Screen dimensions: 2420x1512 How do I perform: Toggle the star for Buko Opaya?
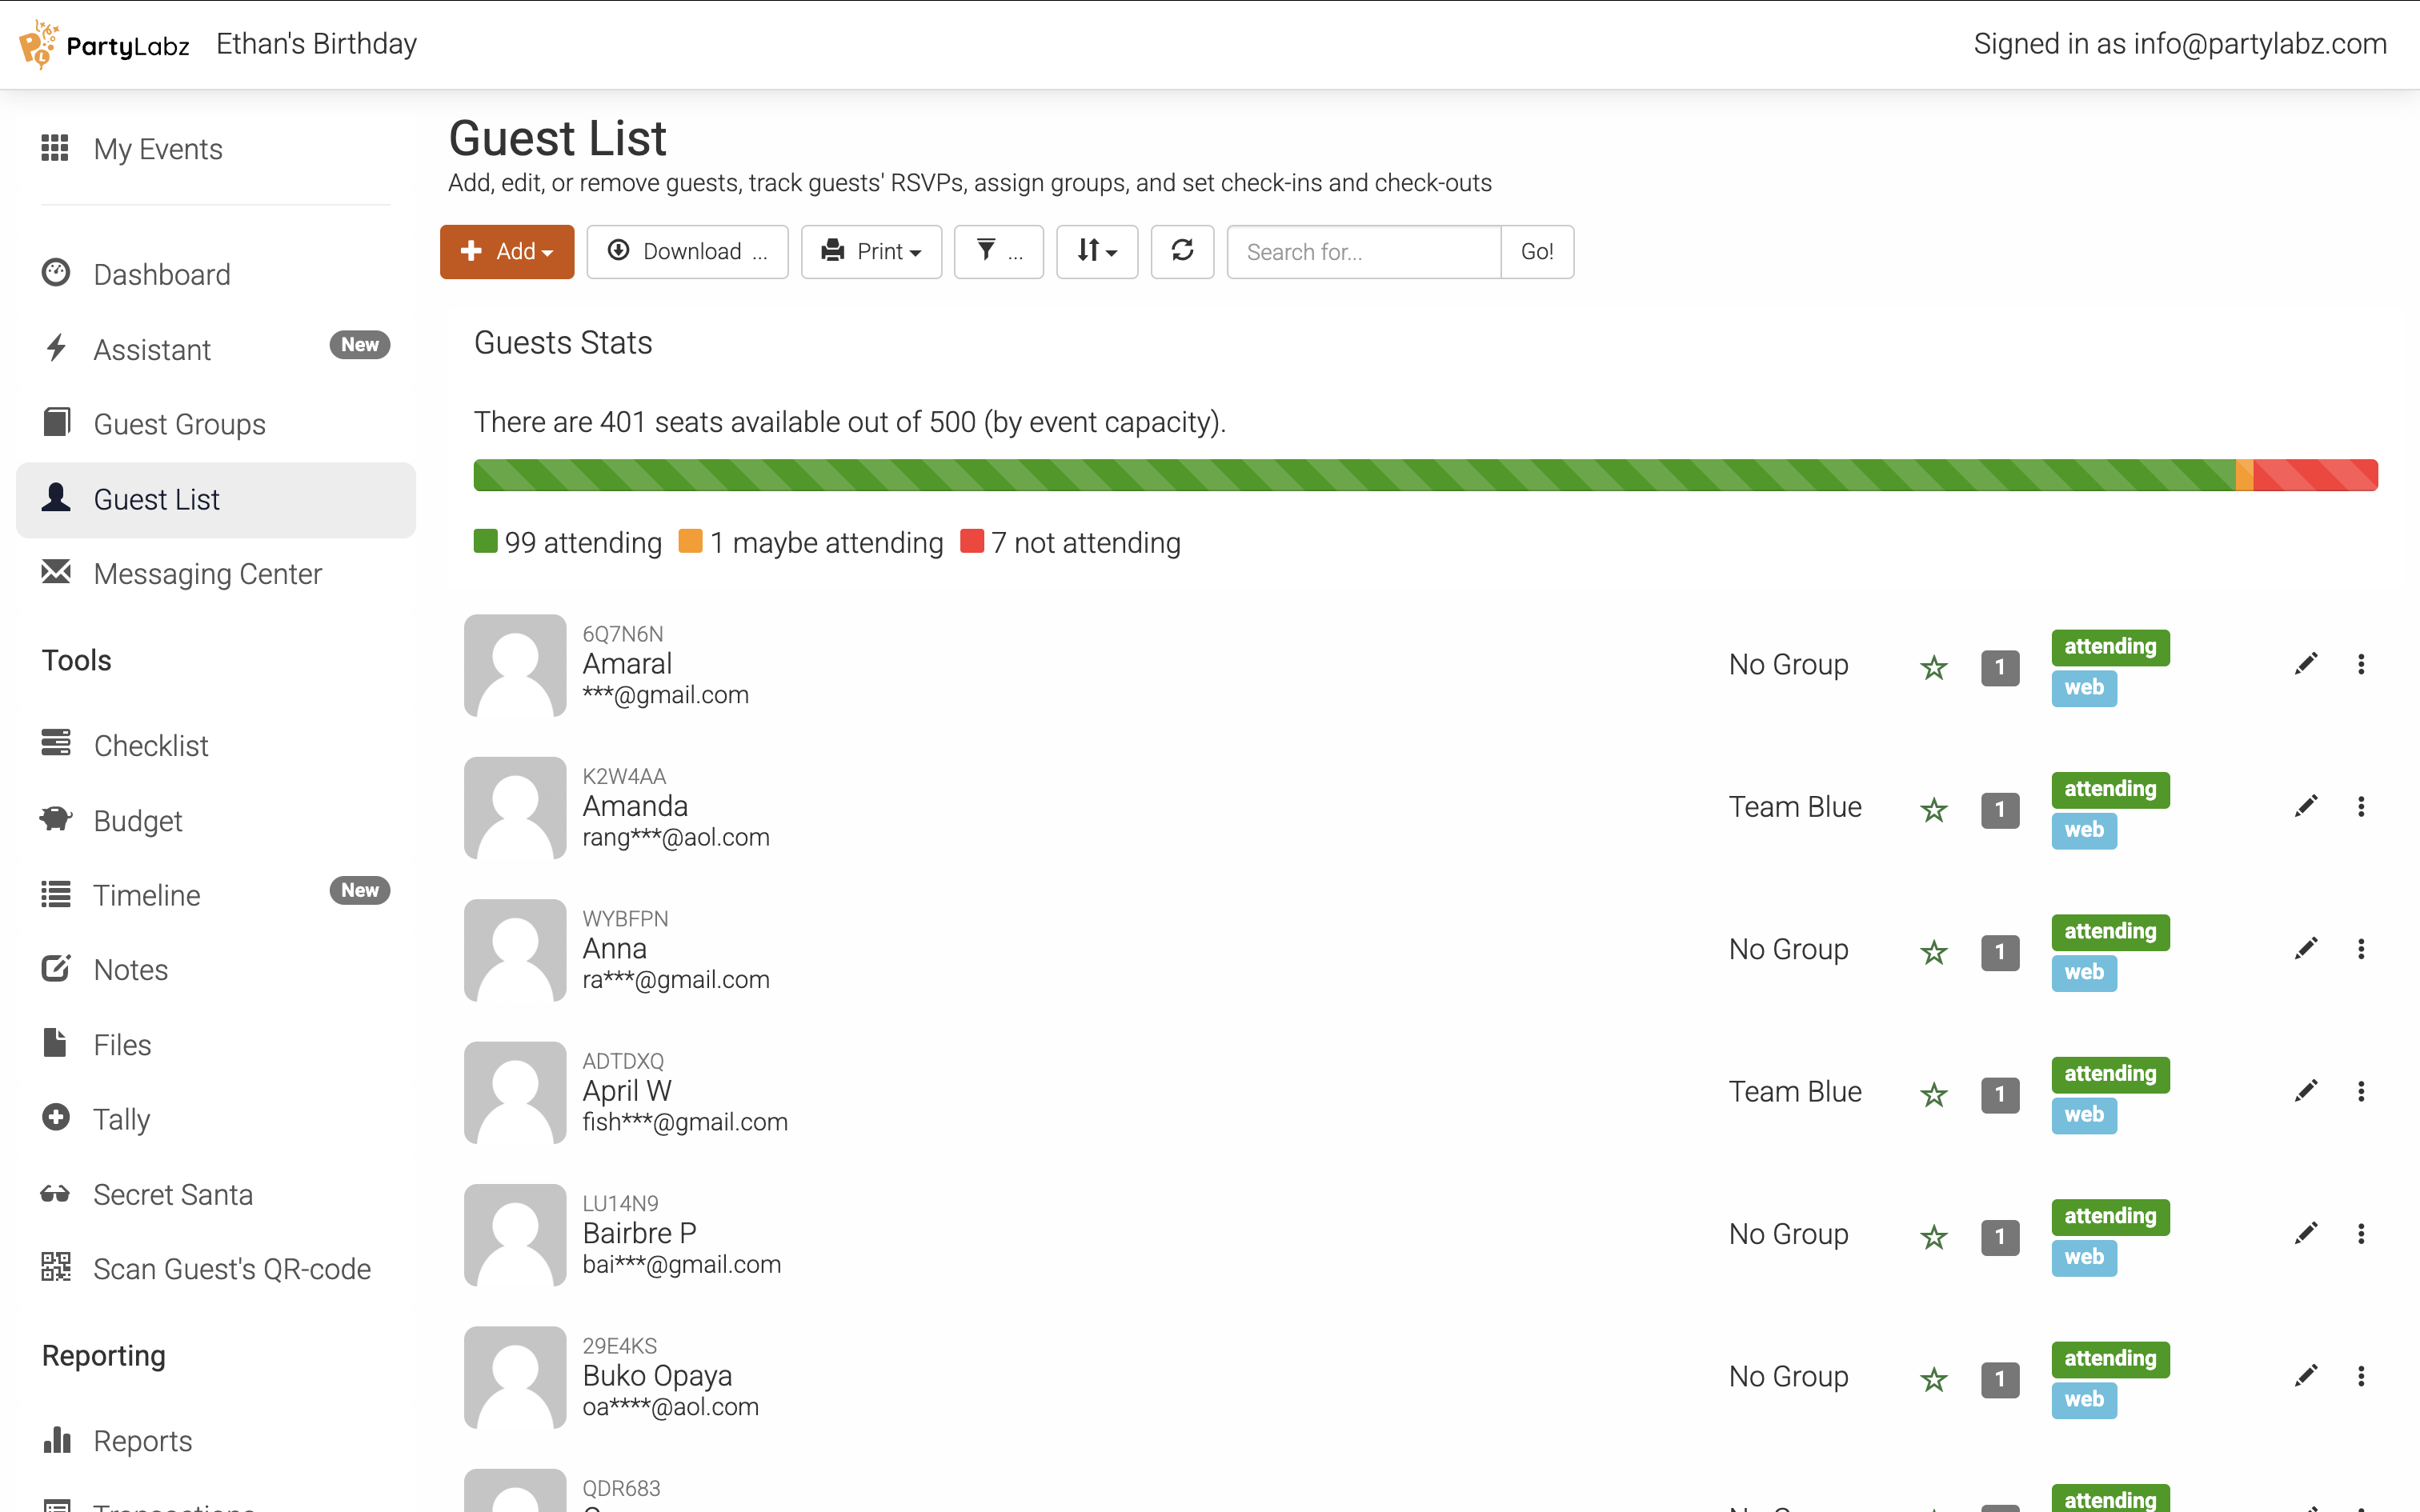(1934, 1379)
